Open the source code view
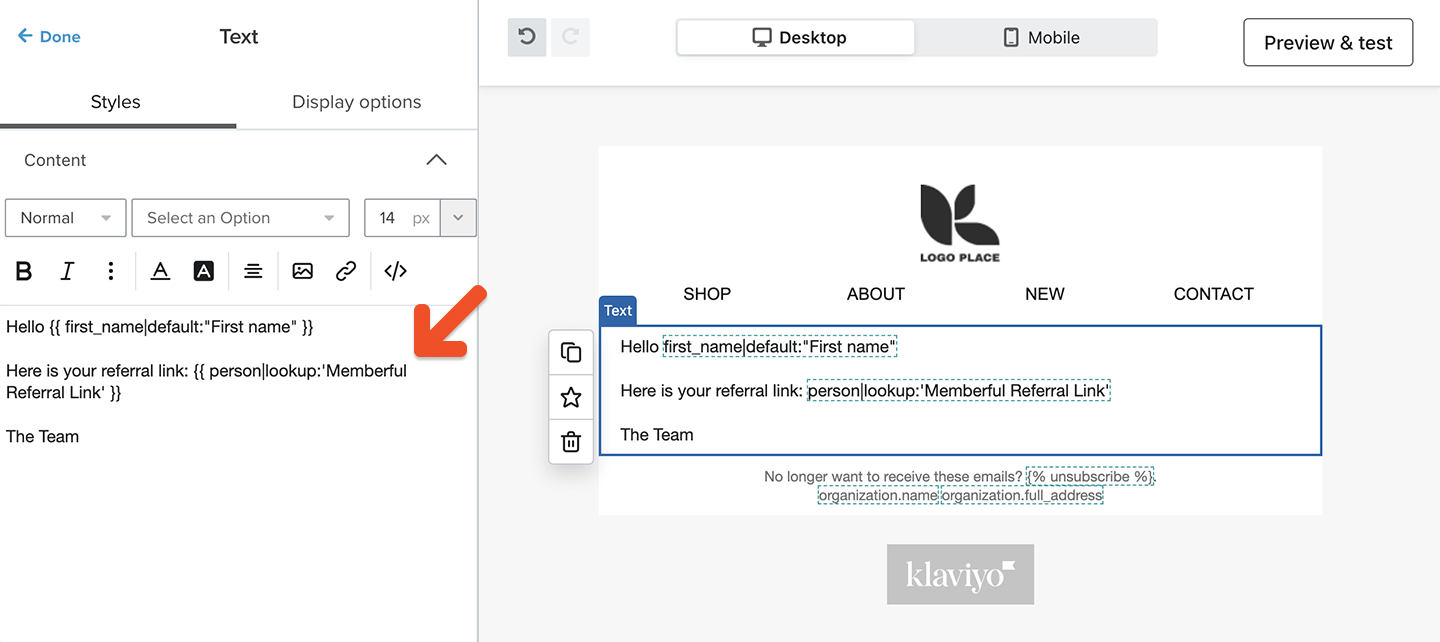This screenshot has width=1440, height=642. 396,271
